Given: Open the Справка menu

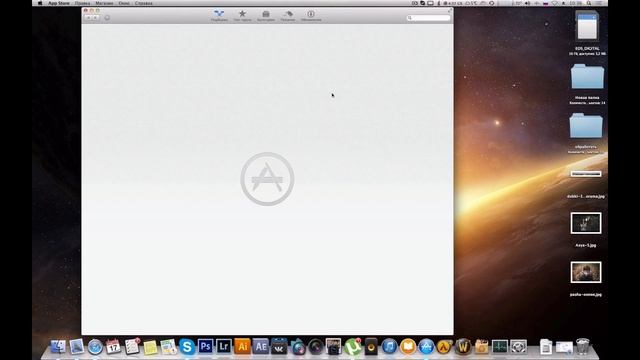Looking at the screenshot, I should tap(144, 3).
